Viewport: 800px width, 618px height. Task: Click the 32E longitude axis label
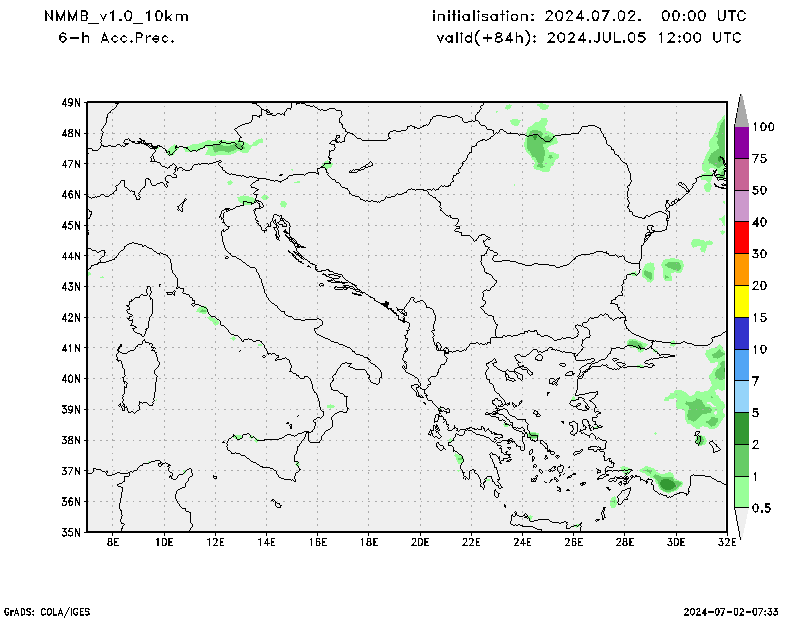point(727,543)
